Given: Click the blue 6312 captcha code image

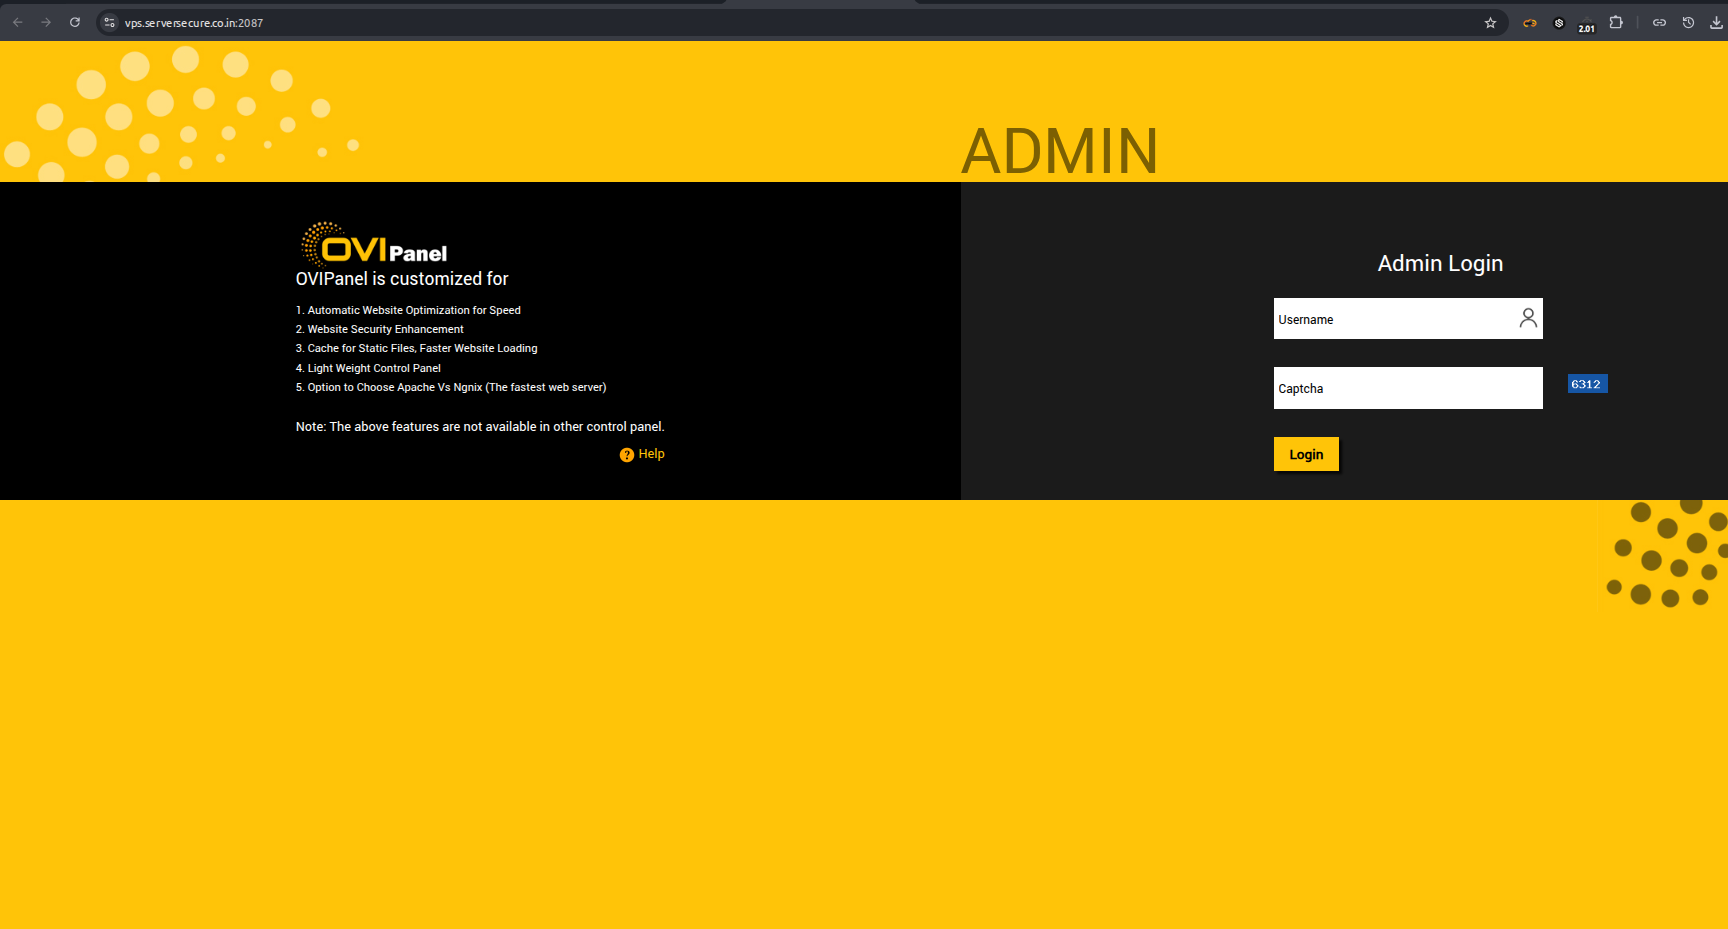Looking at the screenshot, I should pyautogui.click(x=1587, y=384).
